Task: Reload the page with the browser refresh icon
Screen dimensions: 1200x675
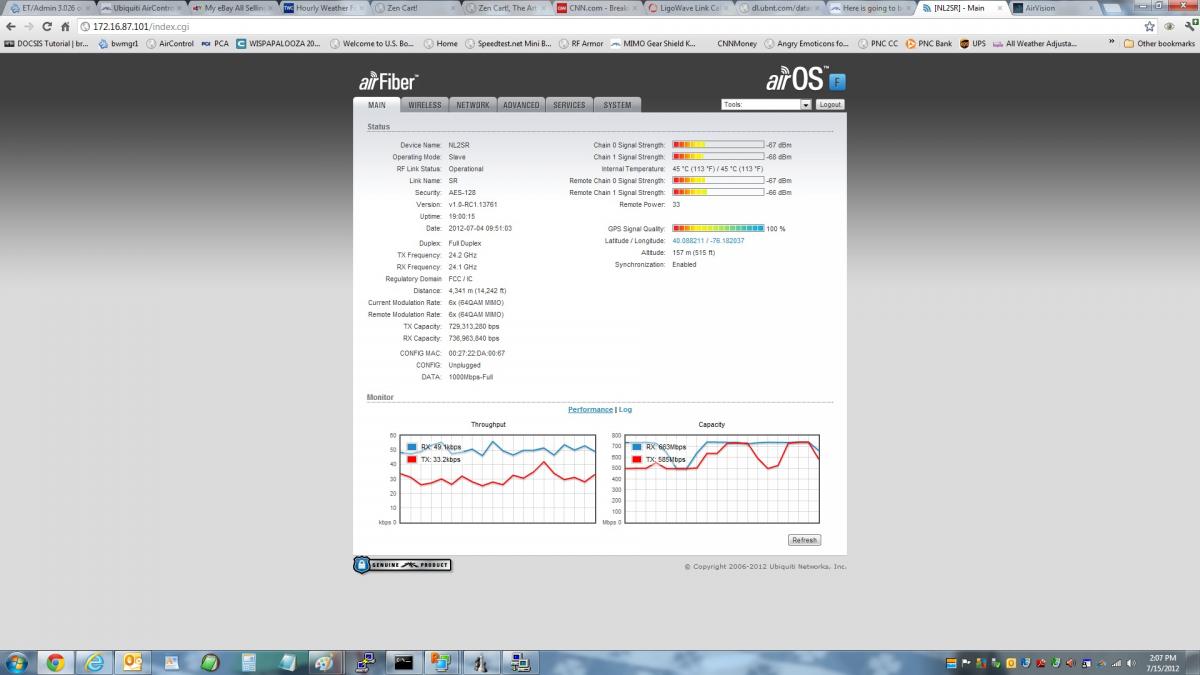Action: [x=46, y=27]
